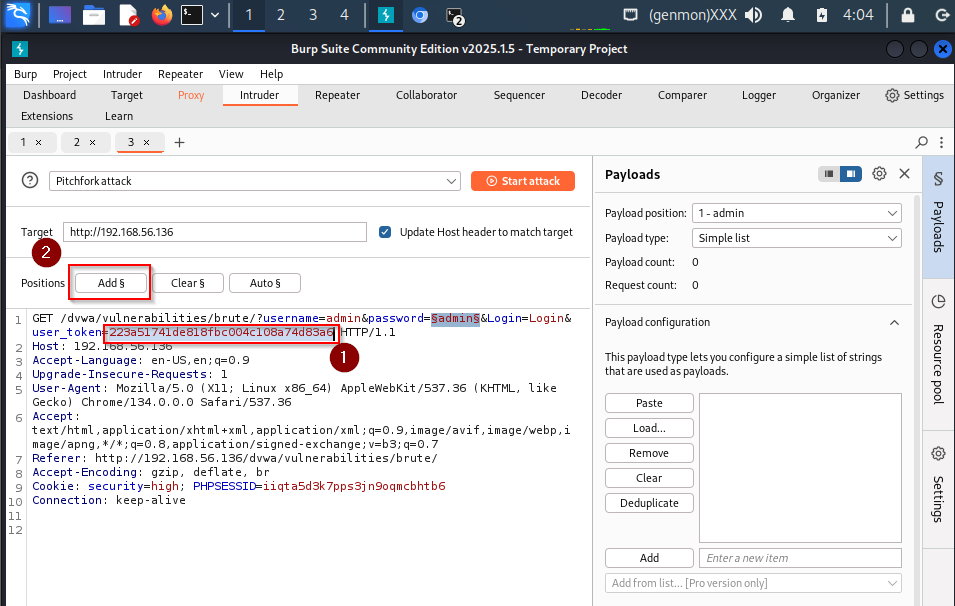The width and height of the screenshot is (955, 606).
Task: Click the Deduplicate button
Action: click(x=649, y=503)
